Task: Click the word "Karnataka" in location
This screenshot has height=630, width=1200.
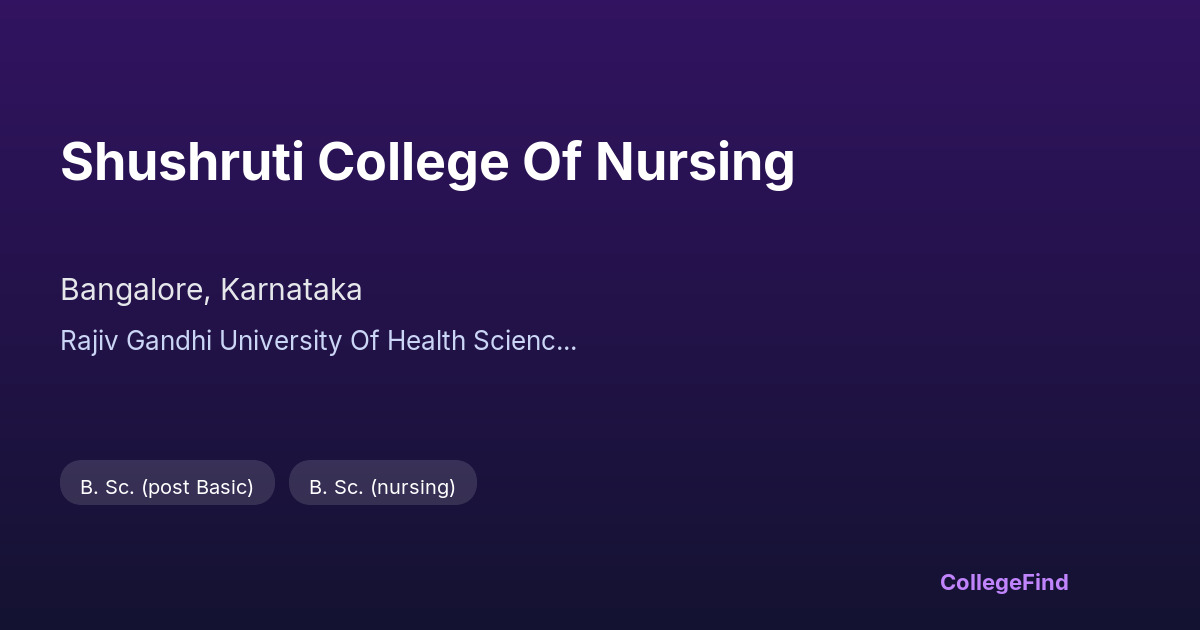Action: coord(291,290)
